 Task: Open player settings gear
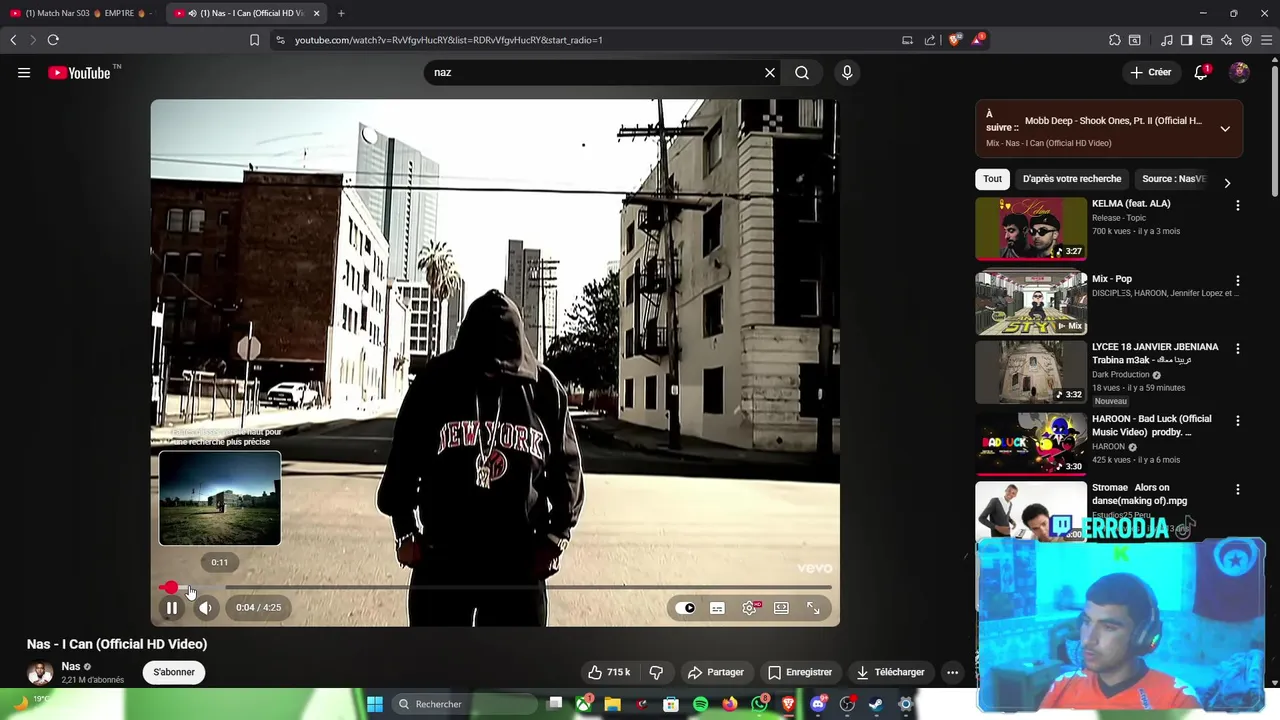pyautogui.click(x=749, y=608)
